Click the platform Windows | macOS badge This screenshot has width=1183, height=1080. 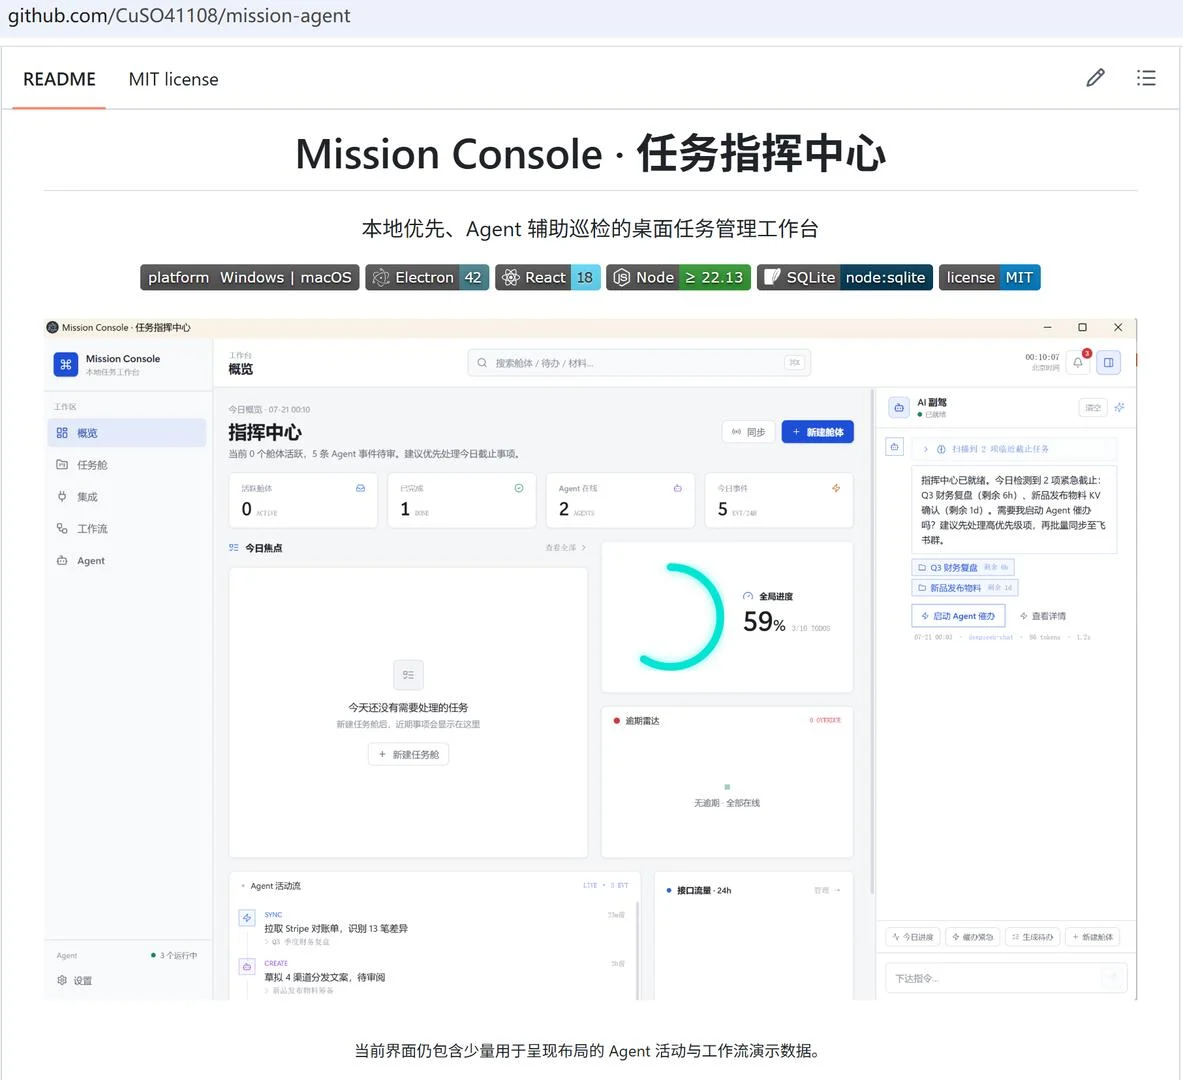click(x=250, y=277)
